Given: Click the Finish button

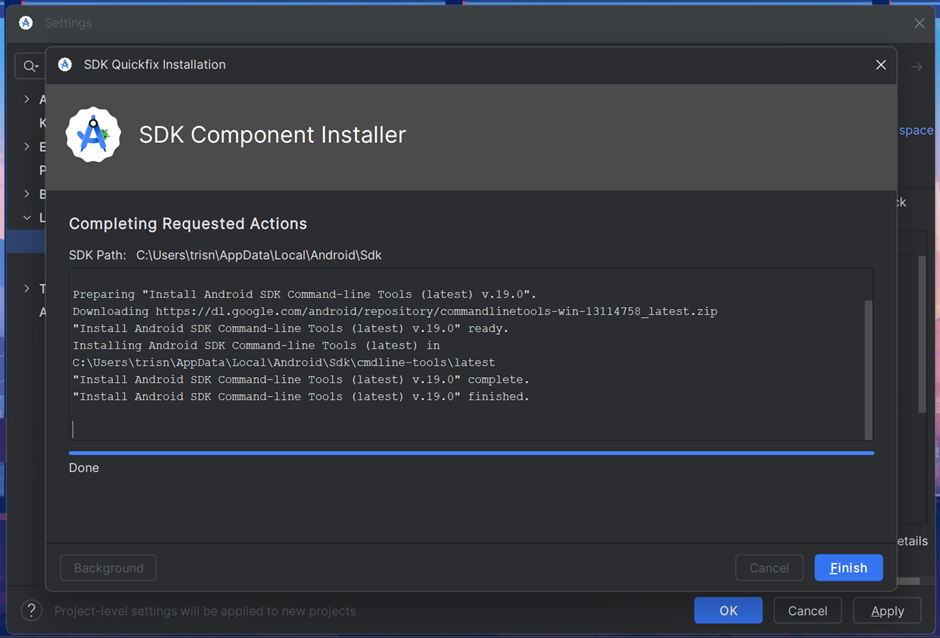Looking at the screenshot, I should (x=848, y=567).
